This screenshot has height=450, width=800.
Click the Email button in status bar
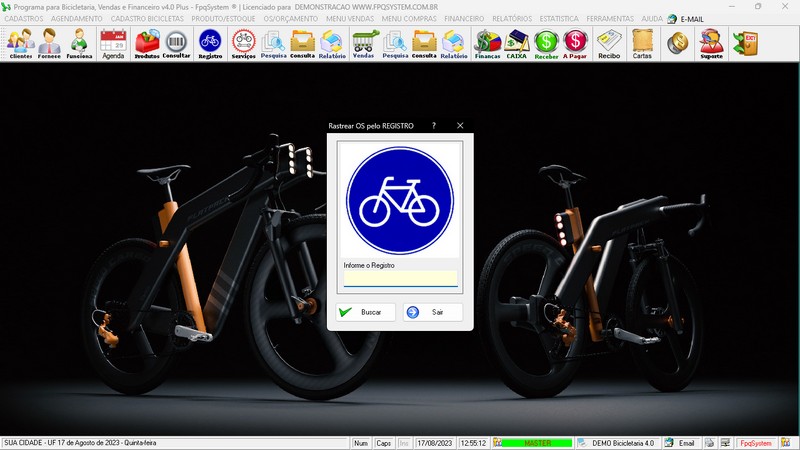pos(681,443)
